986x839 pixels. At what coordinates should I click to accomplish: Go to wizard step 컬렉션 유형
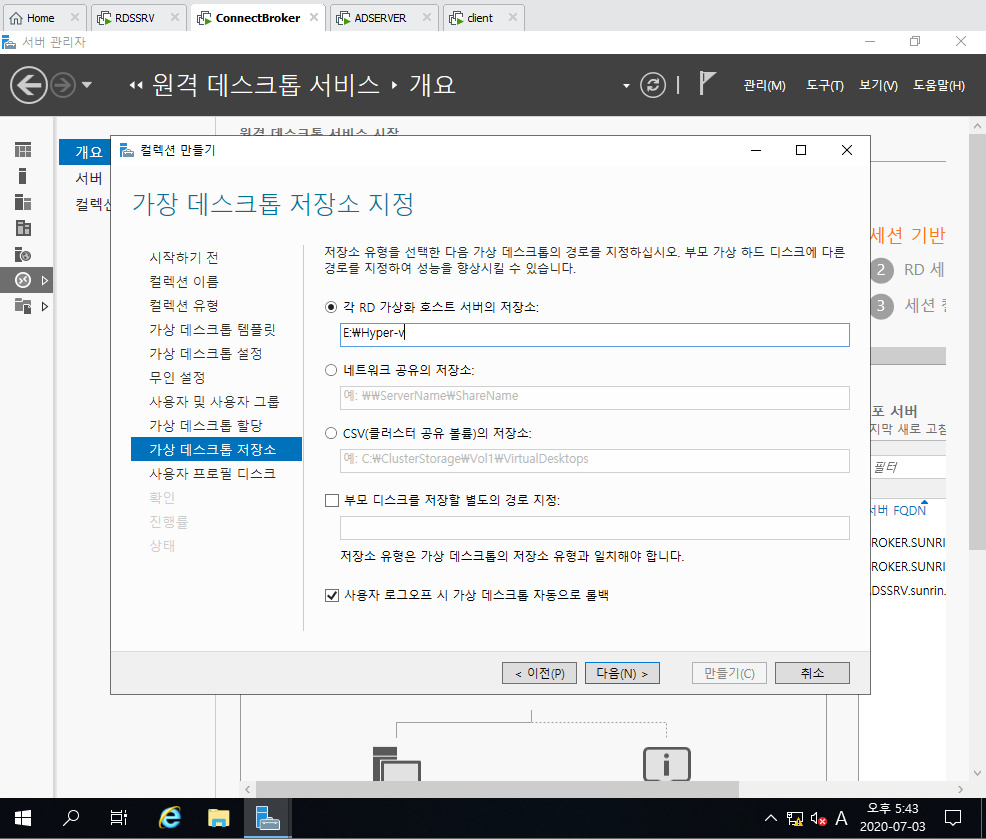[184, 306]
